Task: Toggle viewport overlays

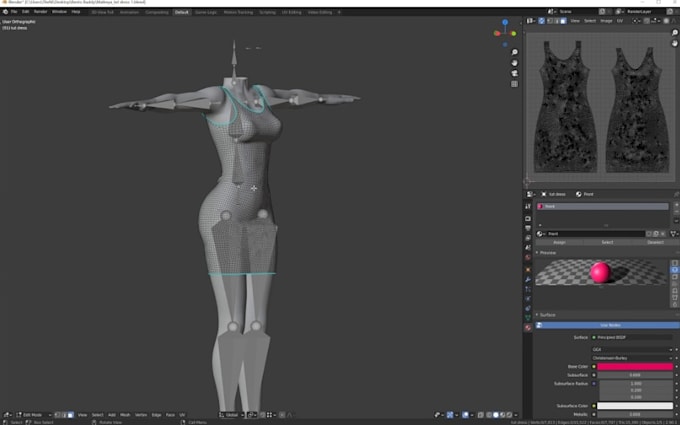Action: click(x=465, y=415)
